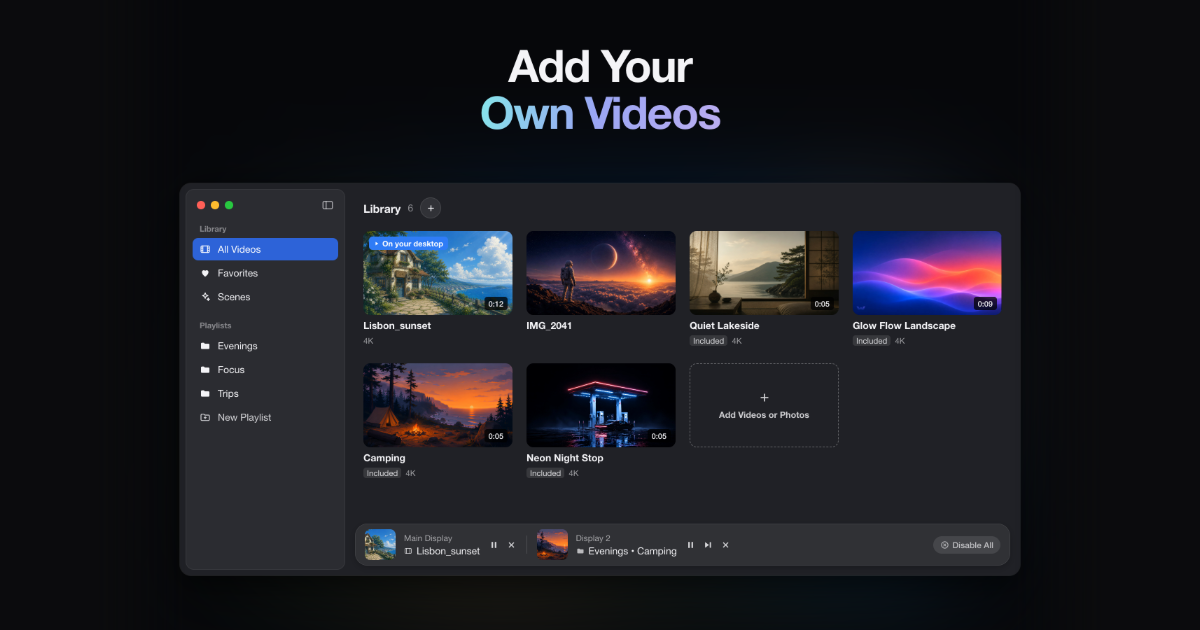1200x630 pixels.
Task: Select the Camping video thumbnail in the library
Action: point(438,405)
